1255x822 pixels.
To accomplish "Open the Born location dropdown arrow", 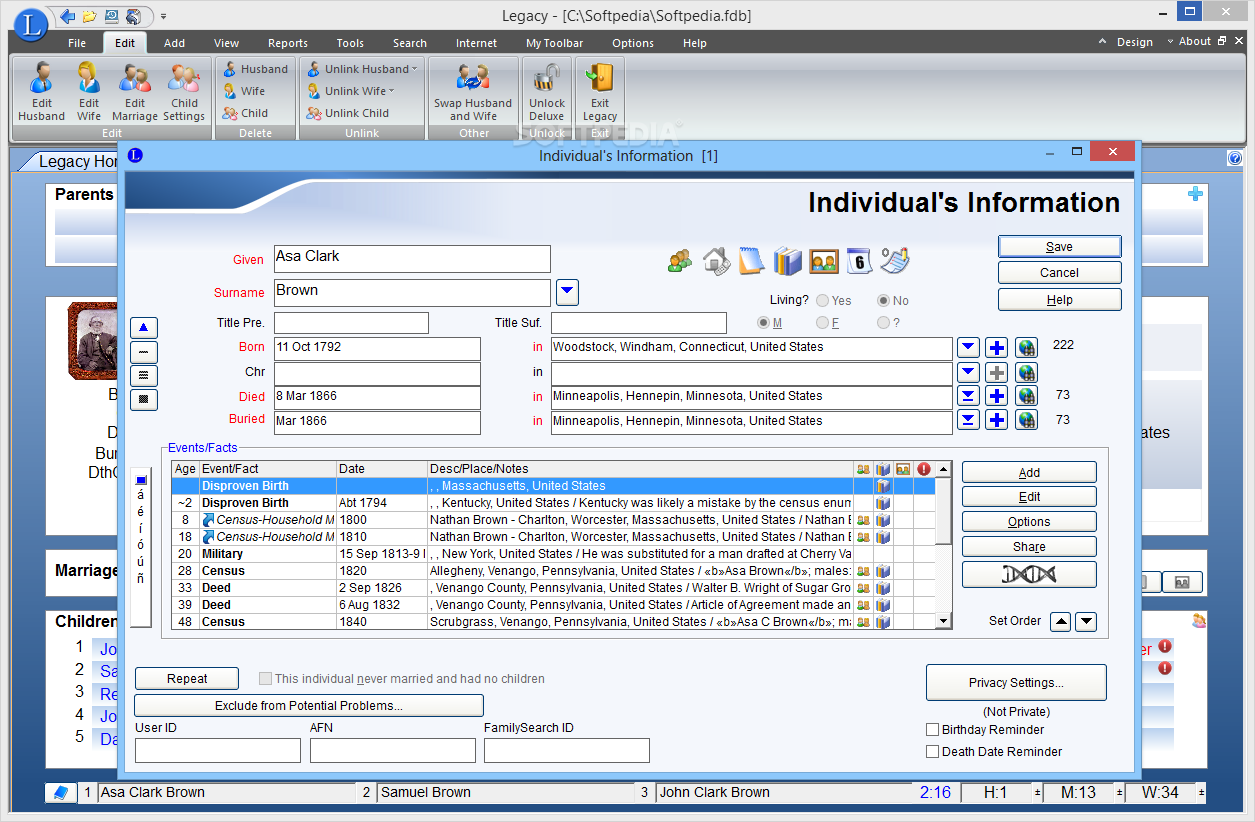I will pyautogui.click(x=968, y=348).
